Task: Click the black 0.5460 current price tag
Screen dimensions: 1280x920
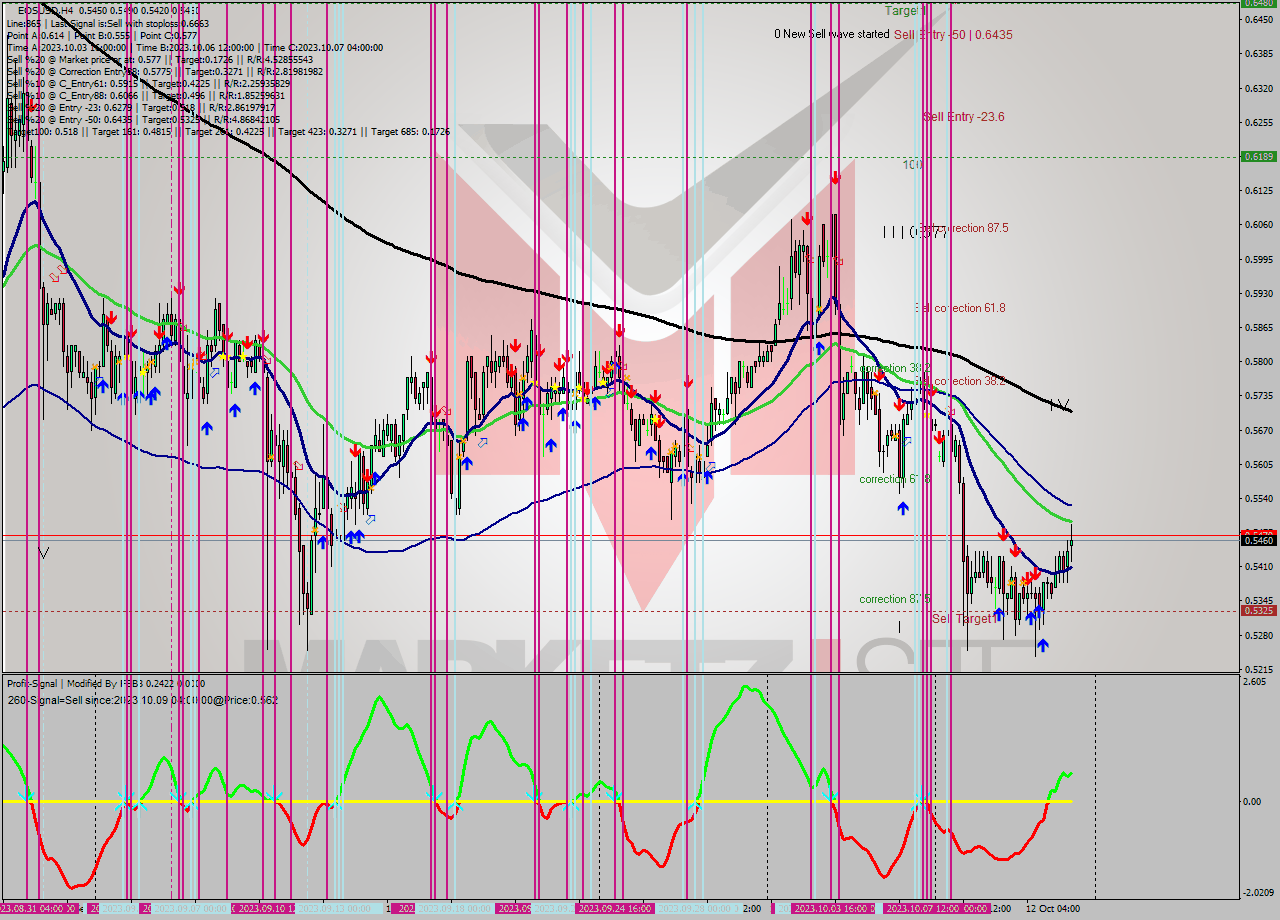Action: (x=1257, y=540)
